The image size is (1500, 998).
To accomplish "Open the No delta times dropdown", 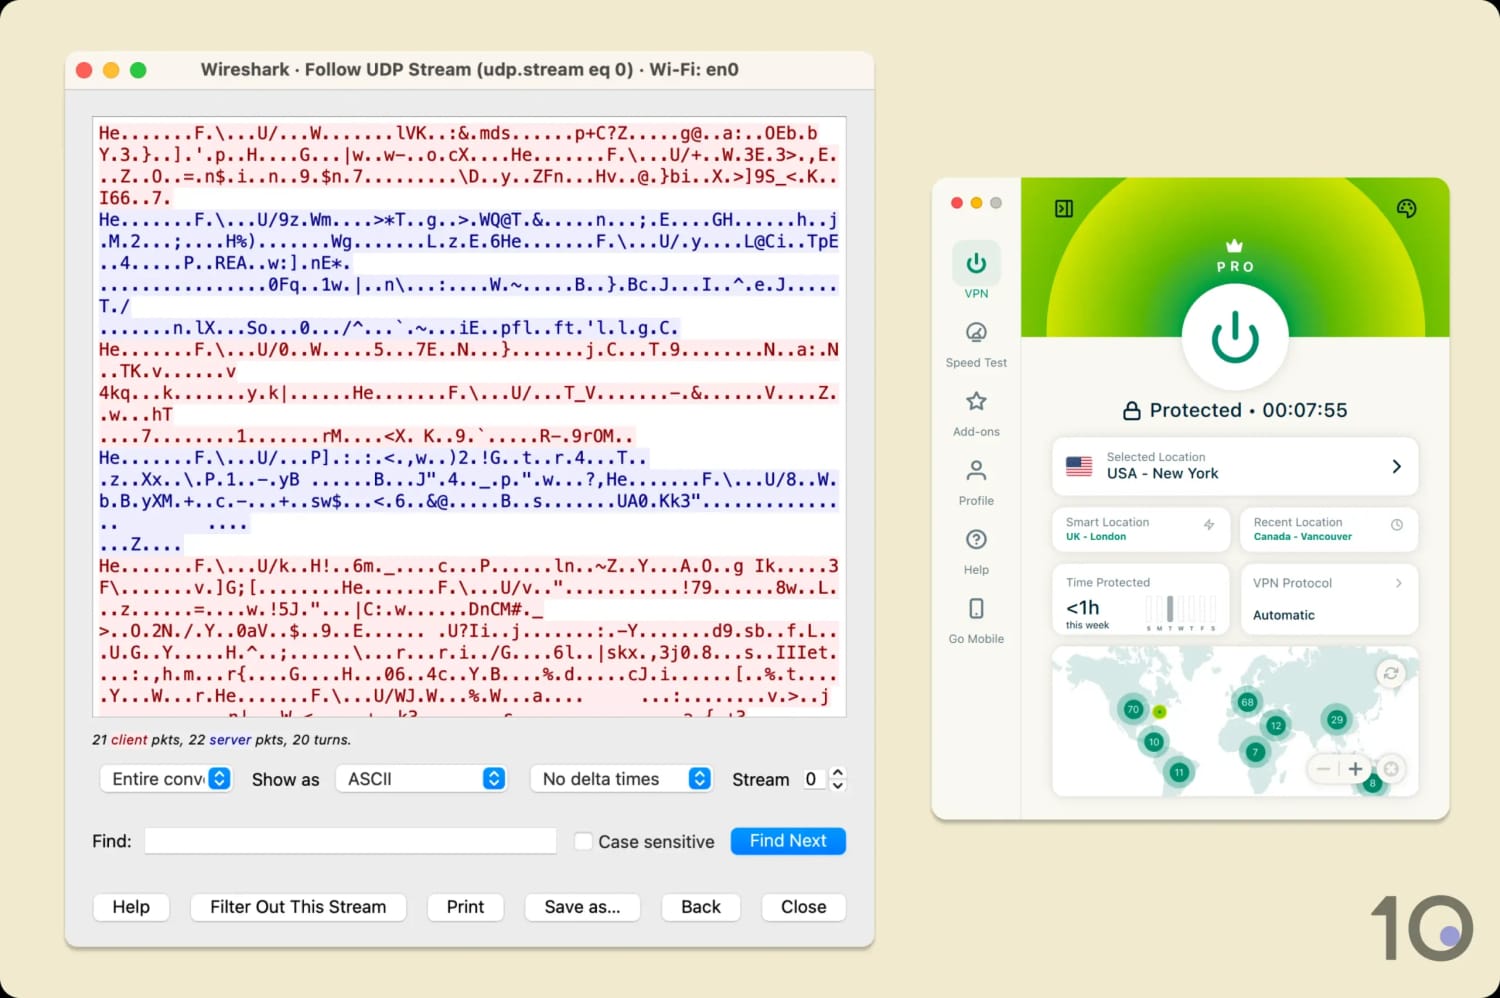I will click(621, 779).
